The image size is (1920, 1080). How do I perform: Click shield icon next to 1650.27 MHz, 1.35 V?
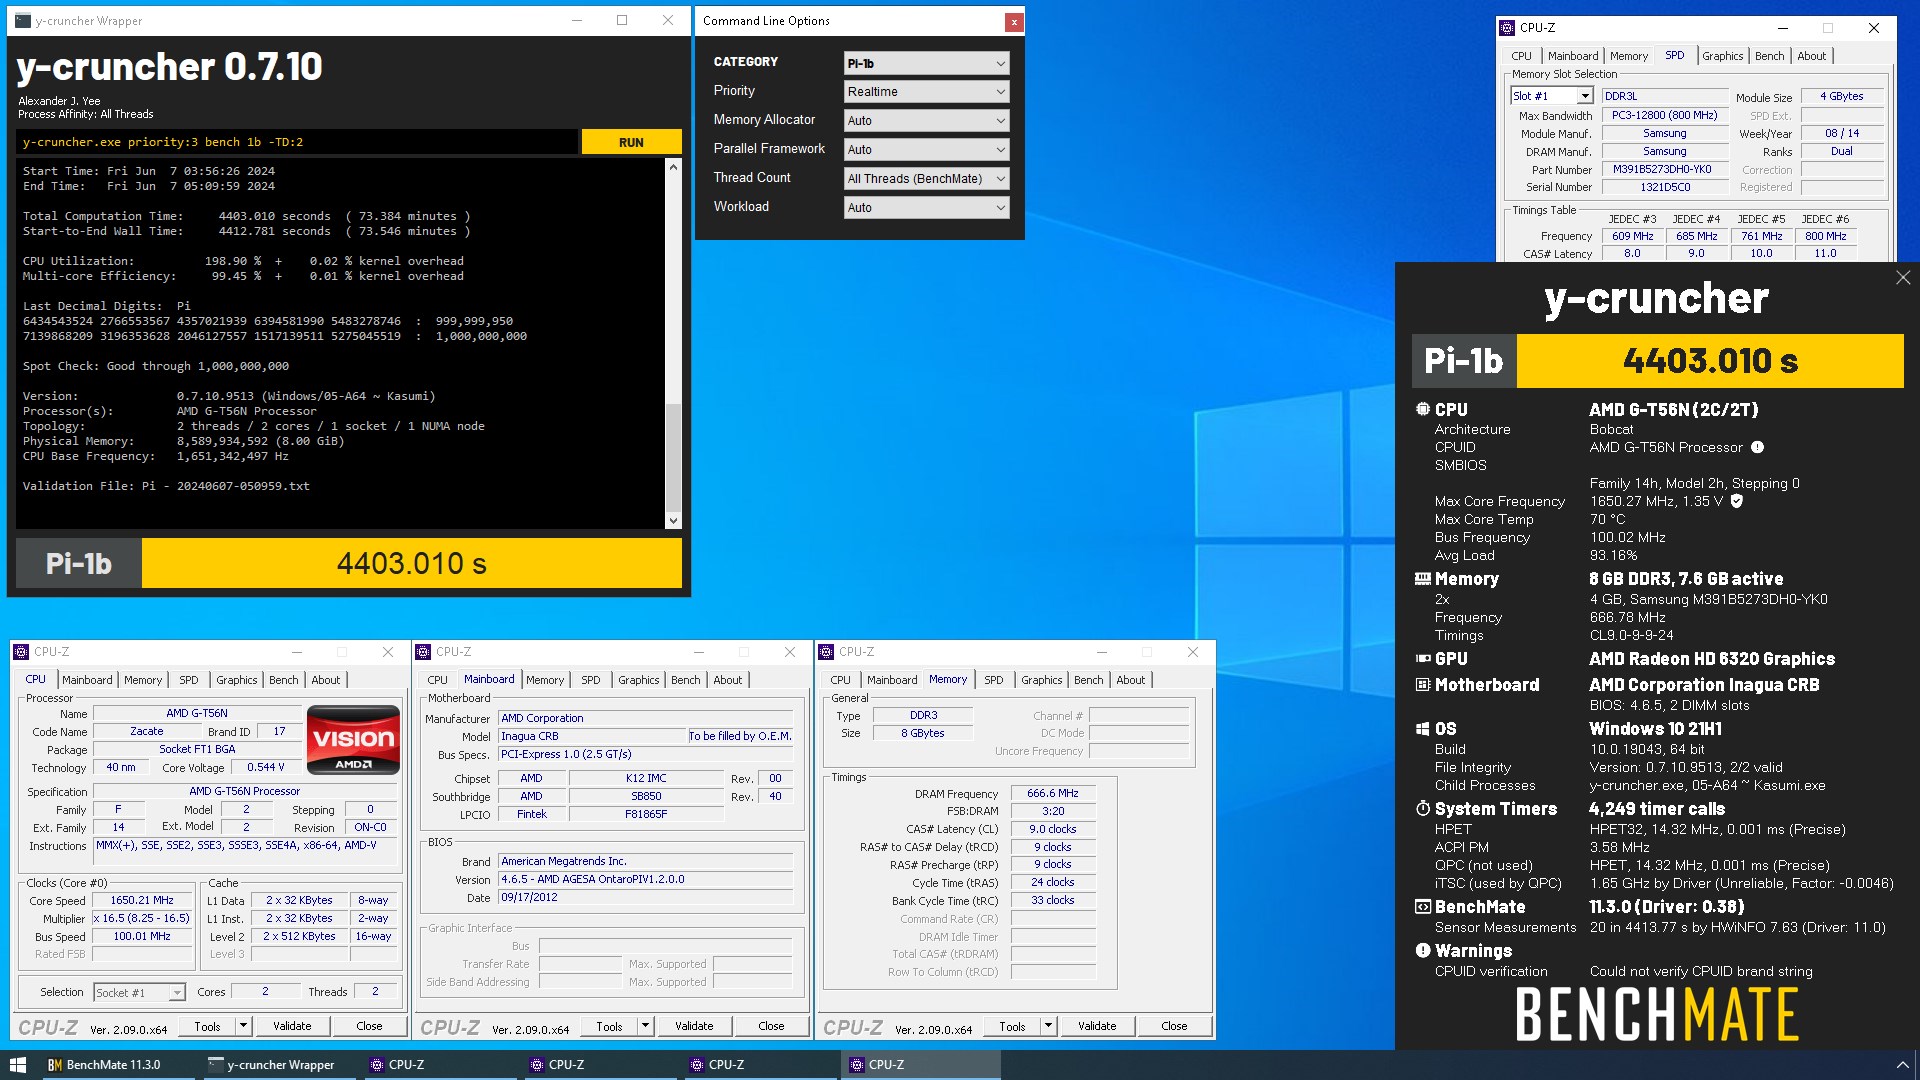pyautogui.click(x=1737, y=501)
